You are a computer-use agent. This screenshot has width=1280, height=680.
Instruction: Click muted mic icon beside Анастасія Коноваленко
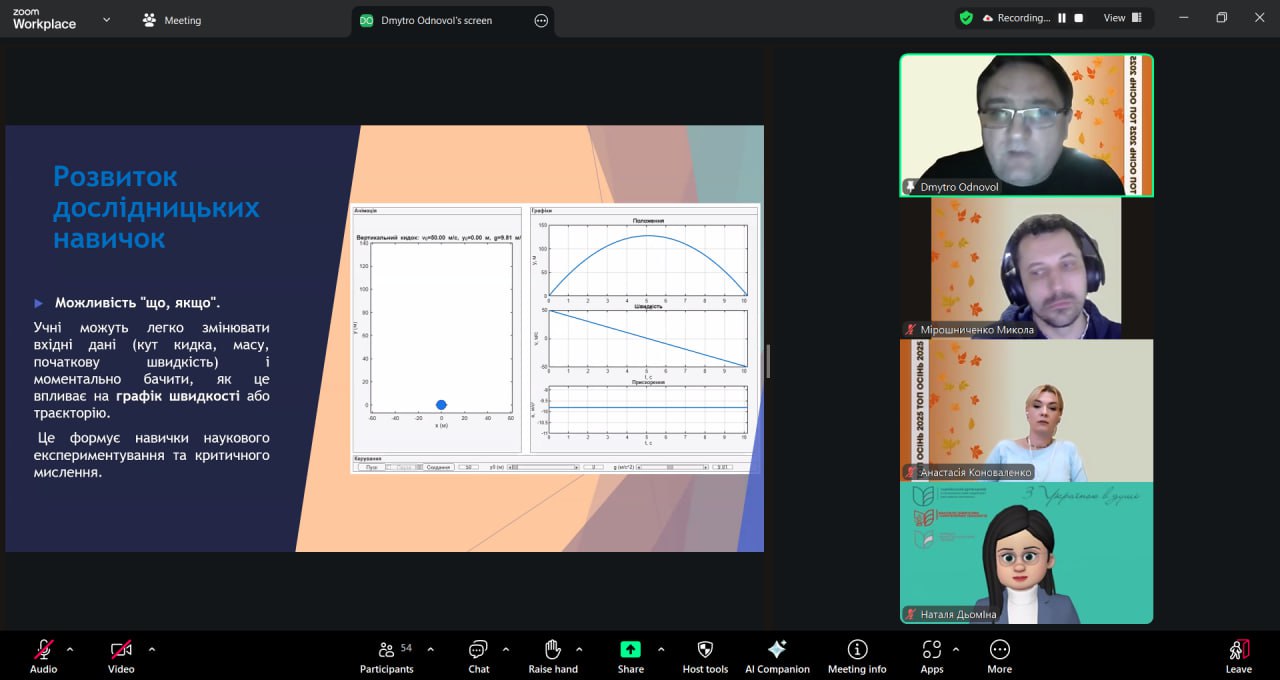(x=910, y=472)
